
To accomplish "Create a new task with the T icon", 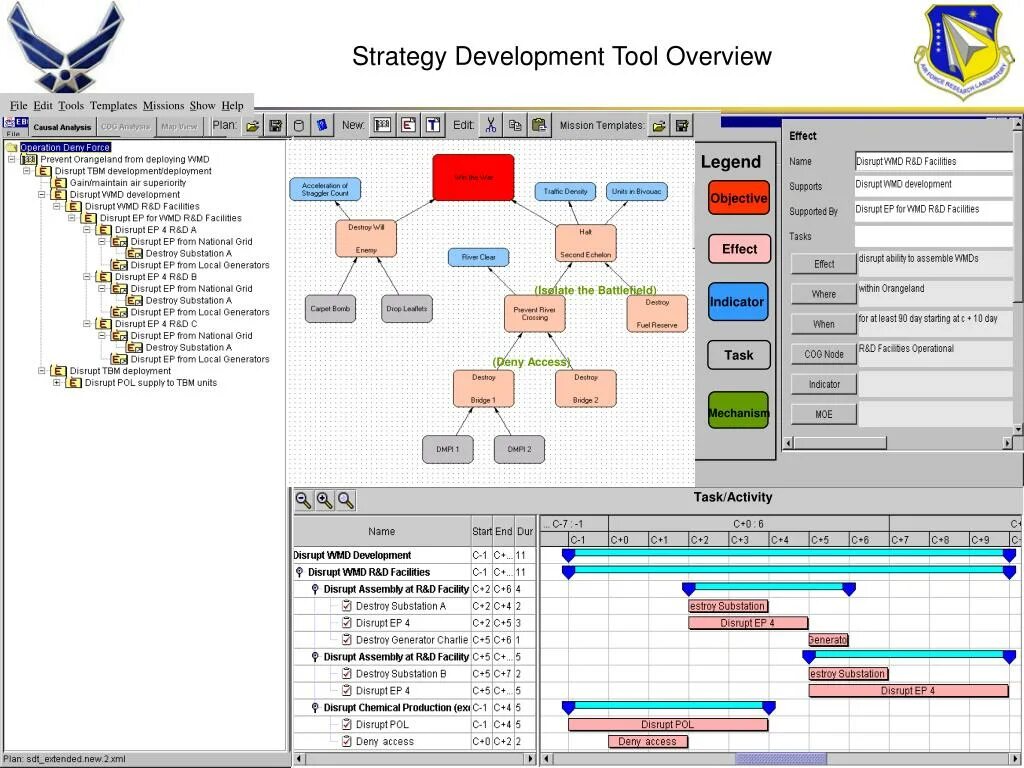I will click(x=433, y=125).
